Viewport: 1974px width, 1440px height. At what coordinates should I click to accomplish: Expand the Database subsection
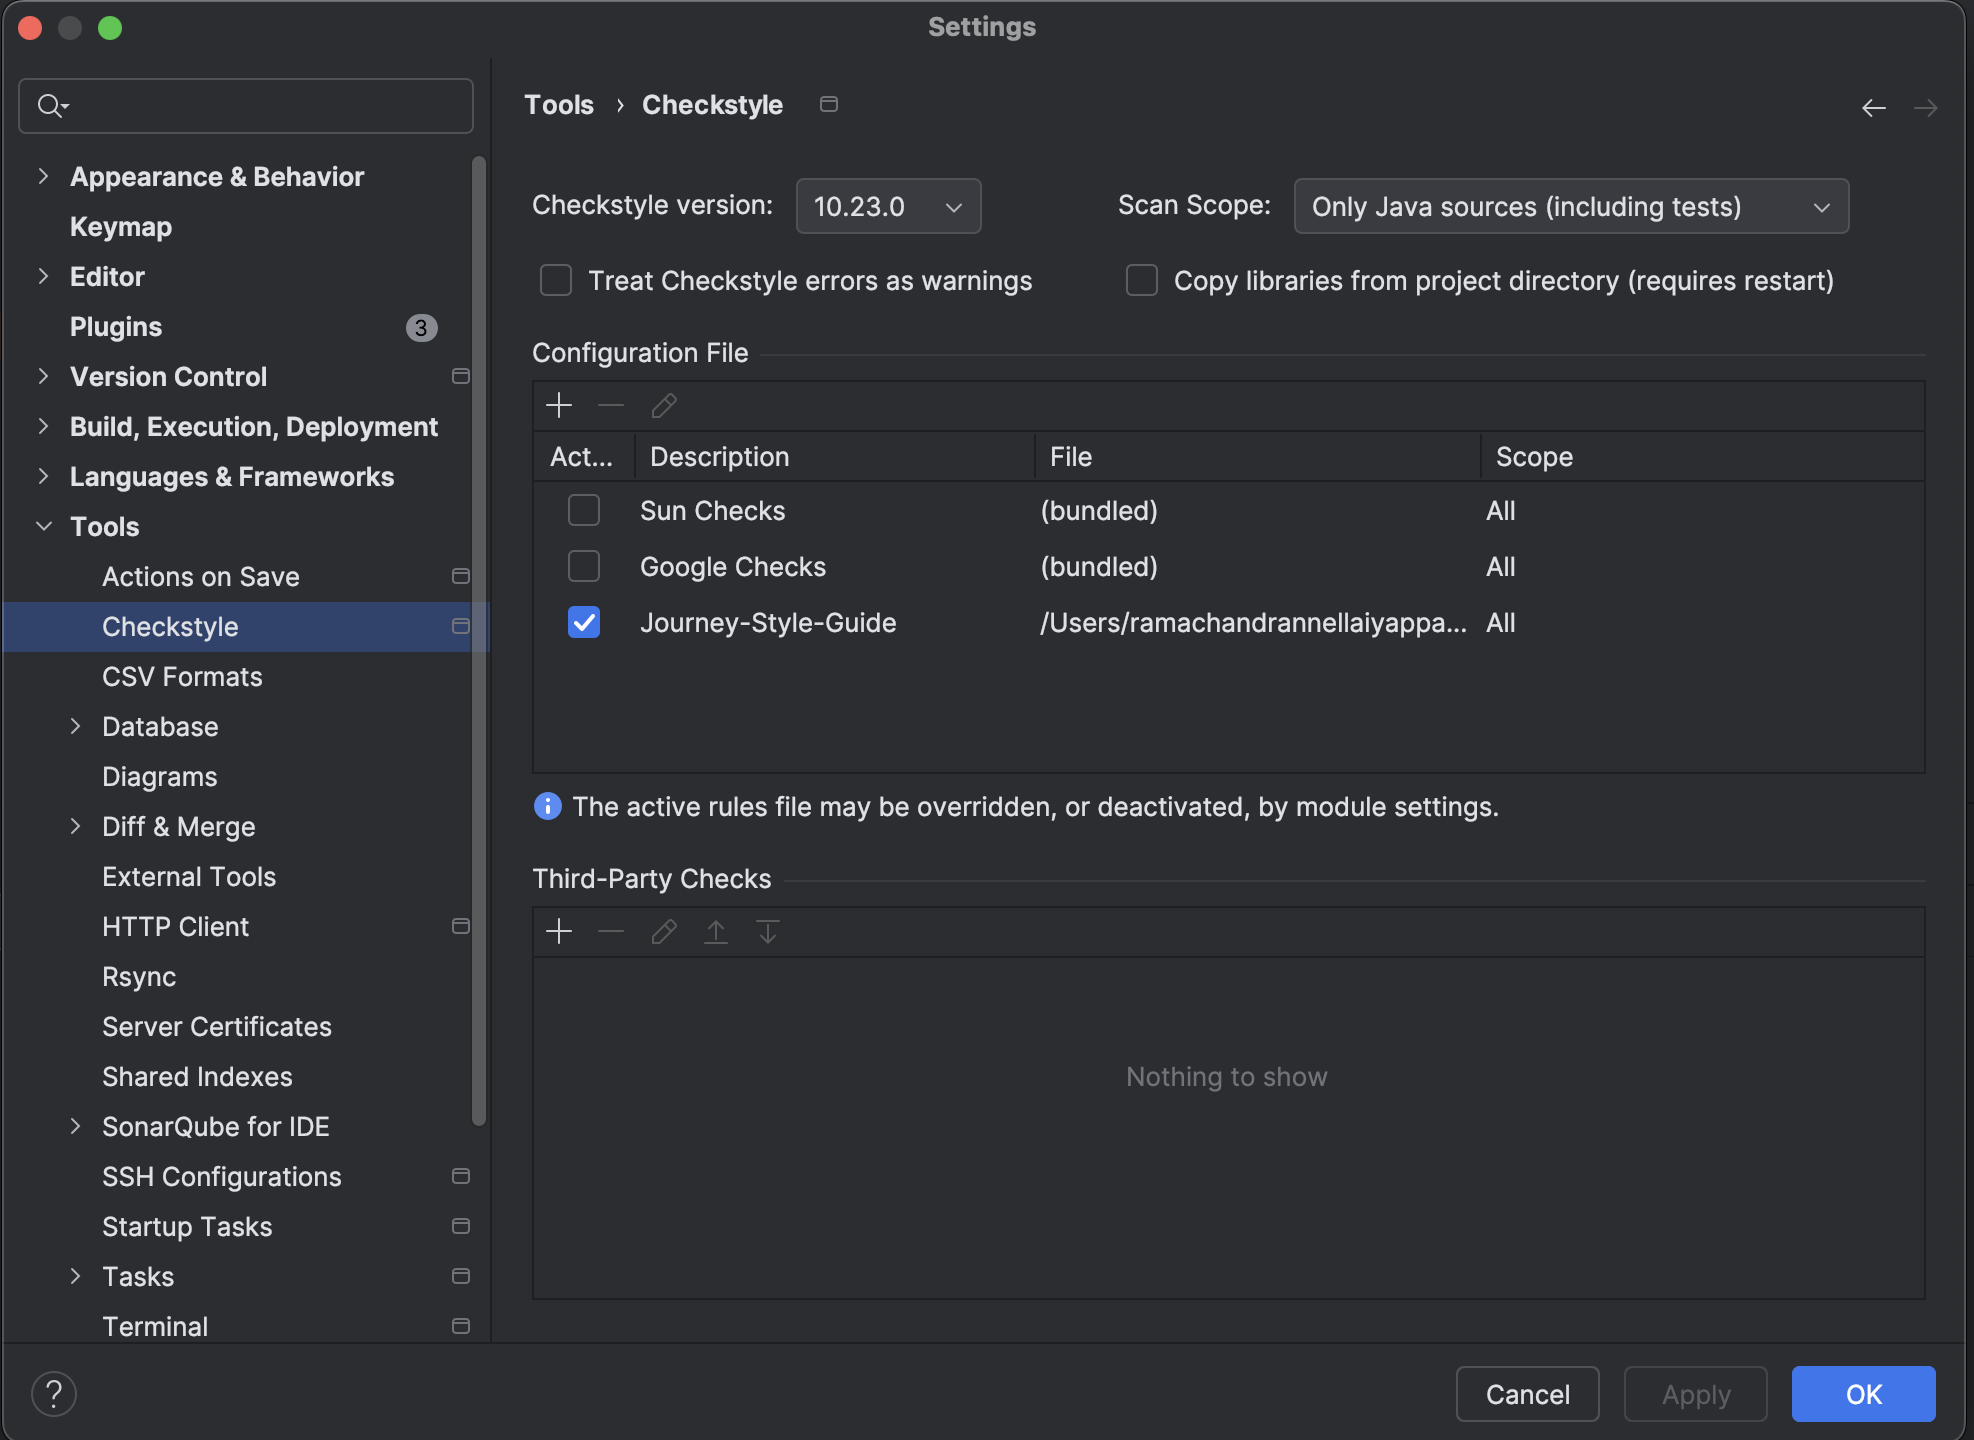pyautogui.click(x=75, y=726)
